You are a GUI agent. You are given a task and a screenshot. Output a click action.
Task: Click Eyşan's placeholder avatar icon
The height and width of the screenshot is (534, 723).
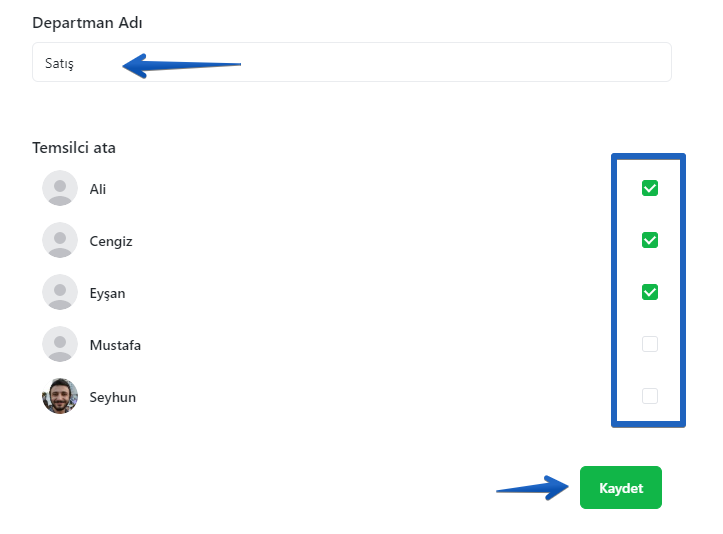60,292
